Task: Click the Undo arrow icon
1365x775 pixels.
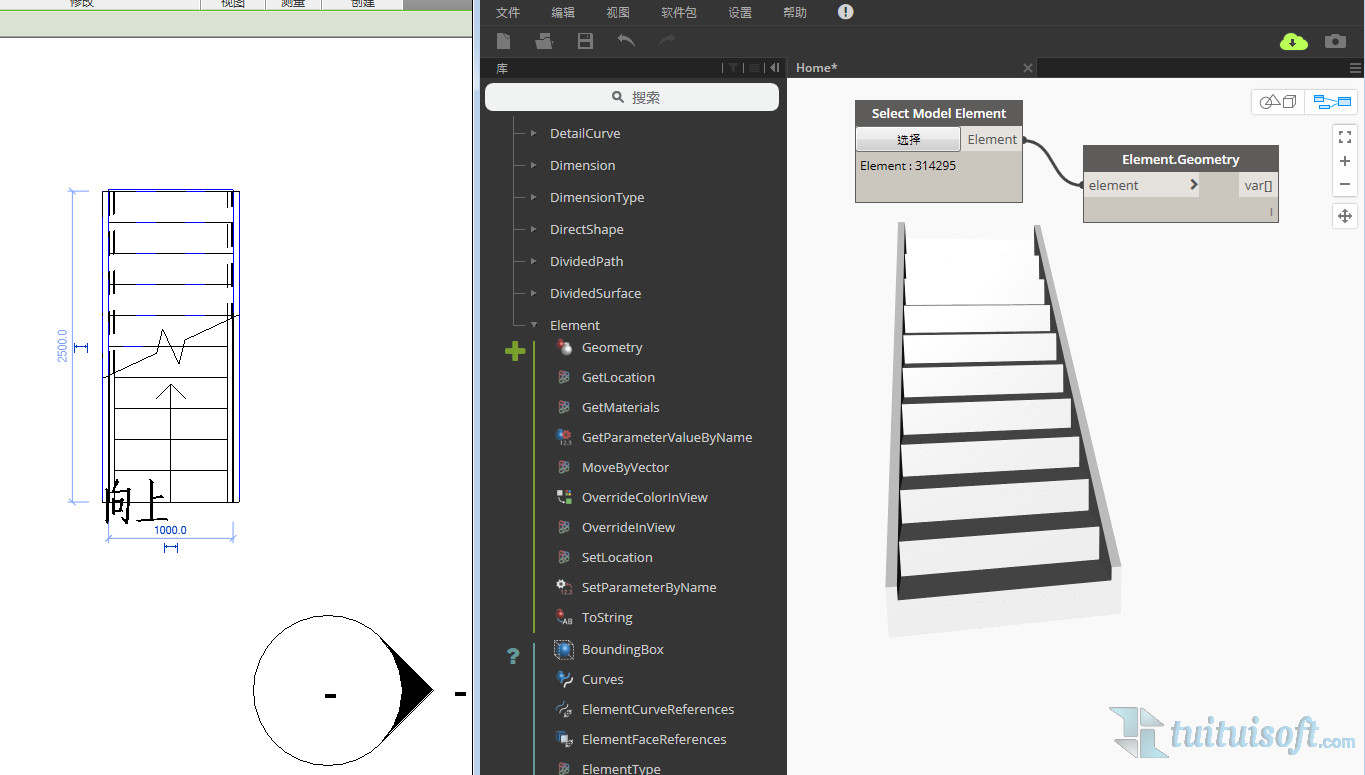Action: point(626,41)
